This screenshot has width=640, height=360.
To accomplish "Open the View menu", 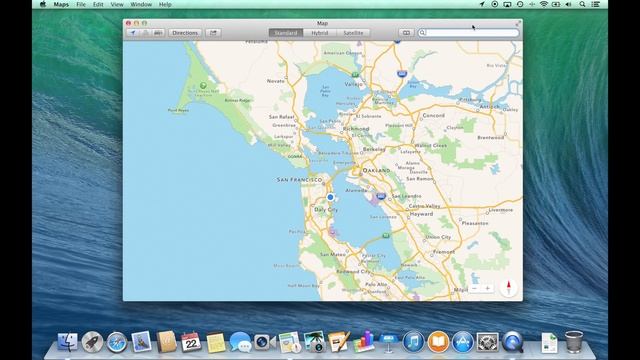I will [x=117, y=4].
